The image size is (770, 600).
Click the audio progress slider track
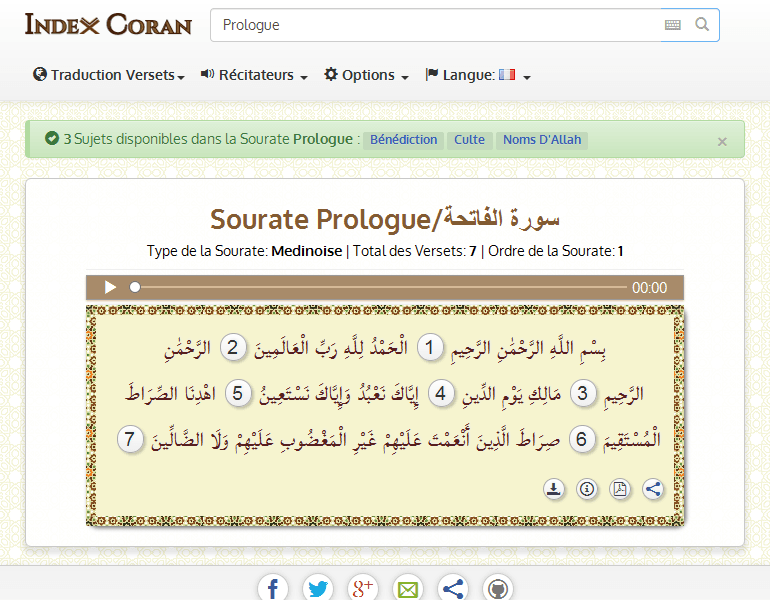click(380, 288)
